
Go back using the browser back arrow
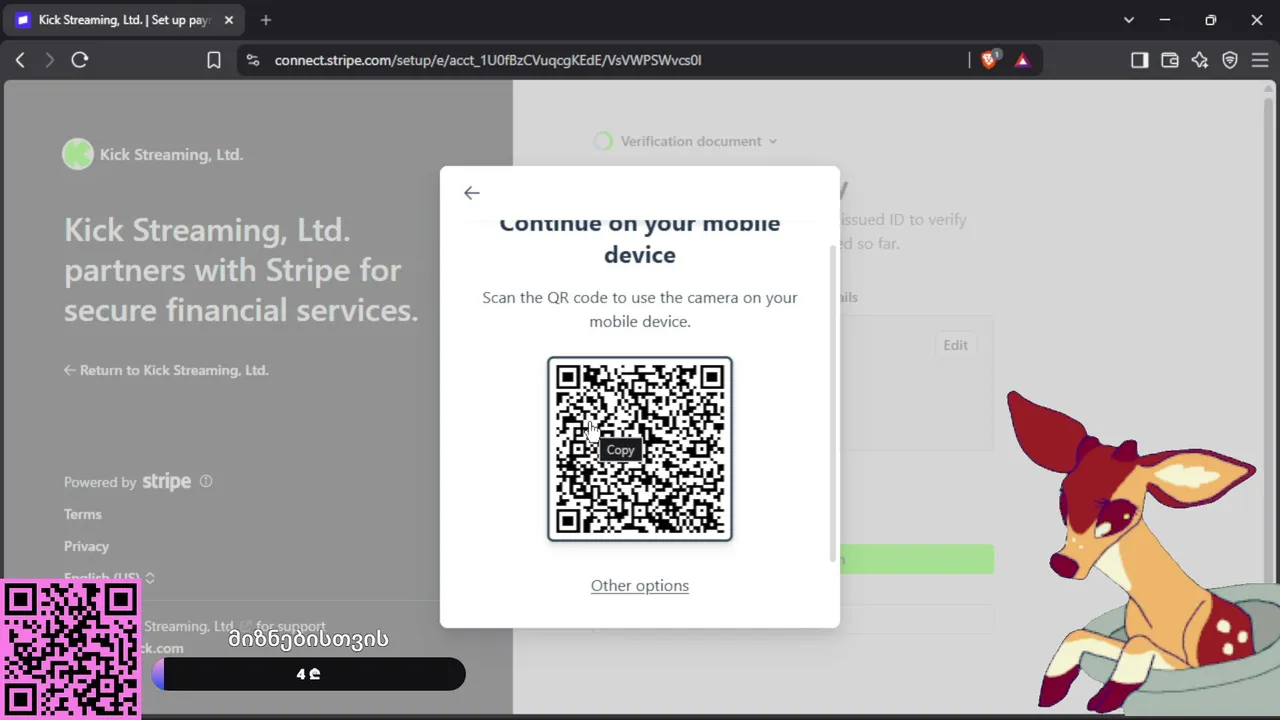(x=20, y=60)
